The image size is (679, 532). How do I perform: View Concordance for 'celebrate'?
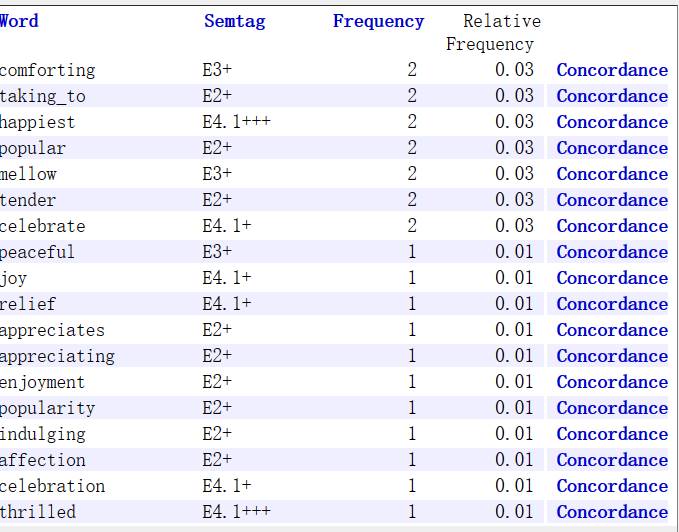coord(612,226)
